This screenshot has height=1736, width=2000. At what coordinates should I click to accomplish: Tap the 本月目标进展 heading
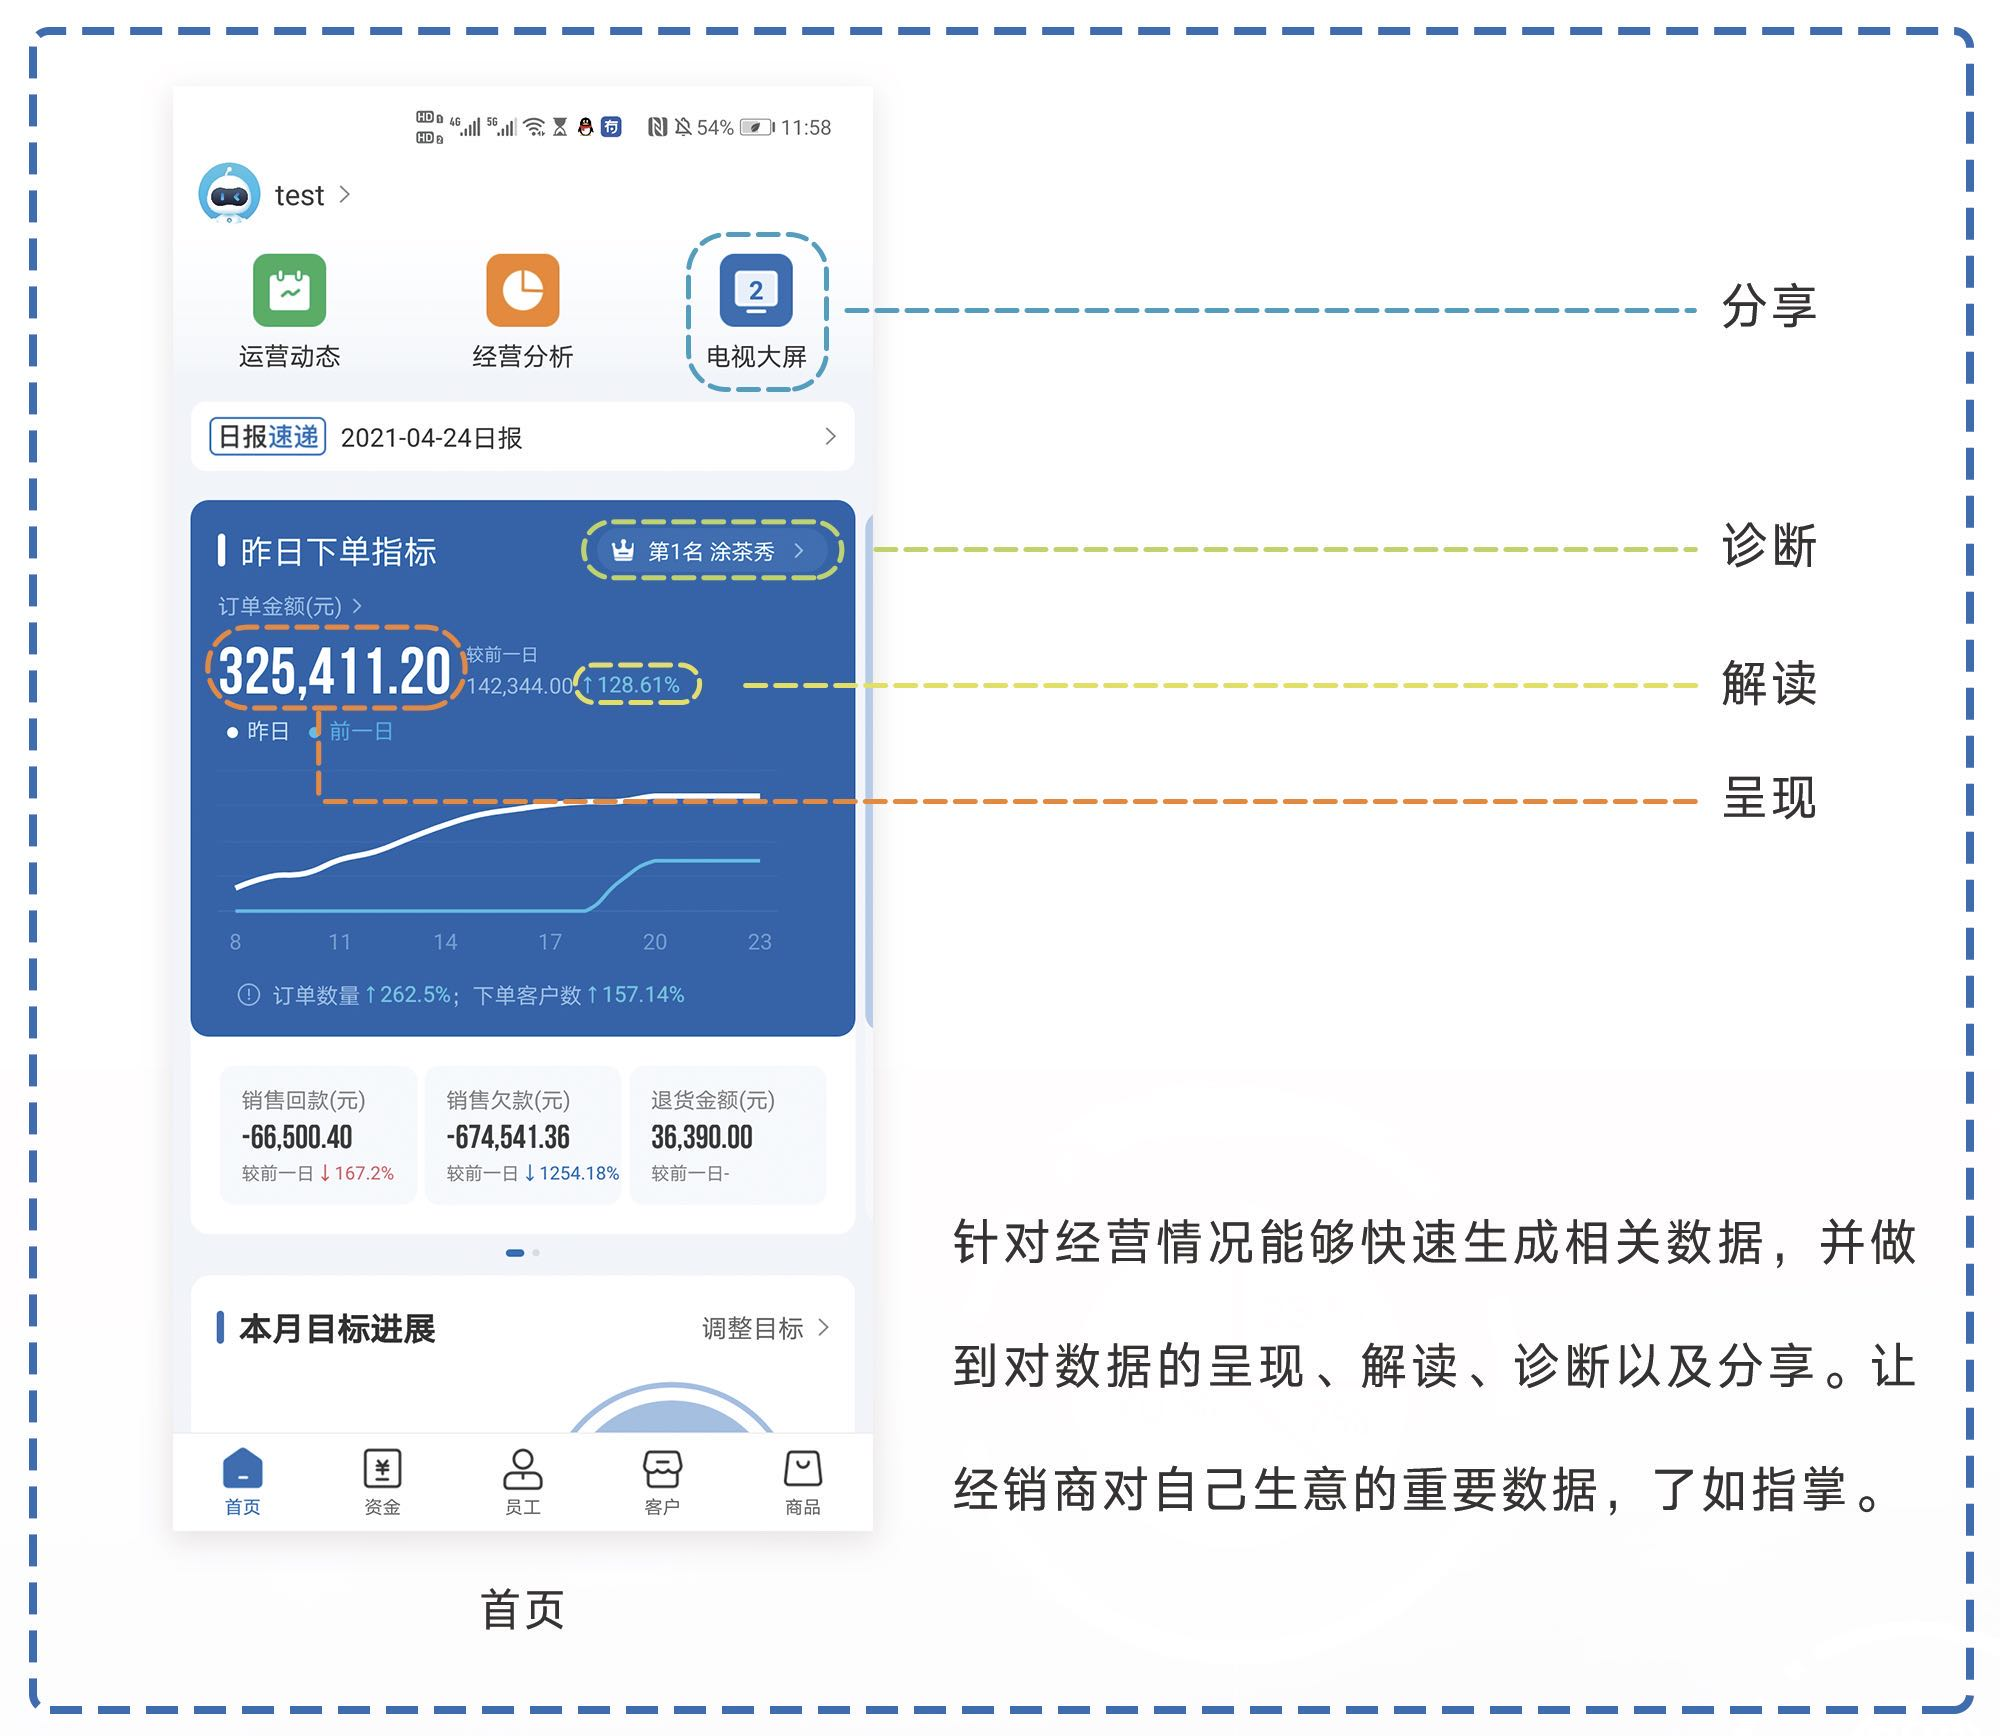click(x=337, y=1329)
